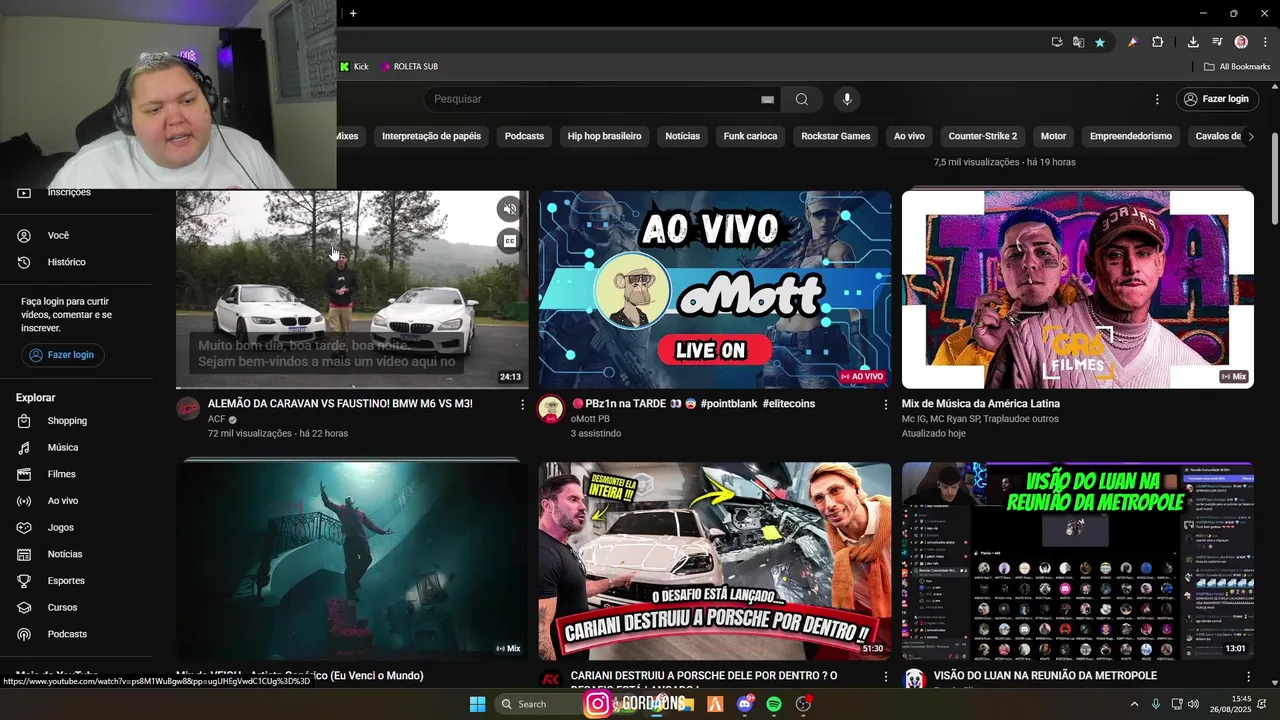
Task: Select the Notícias filter chip
Action: 682,136
